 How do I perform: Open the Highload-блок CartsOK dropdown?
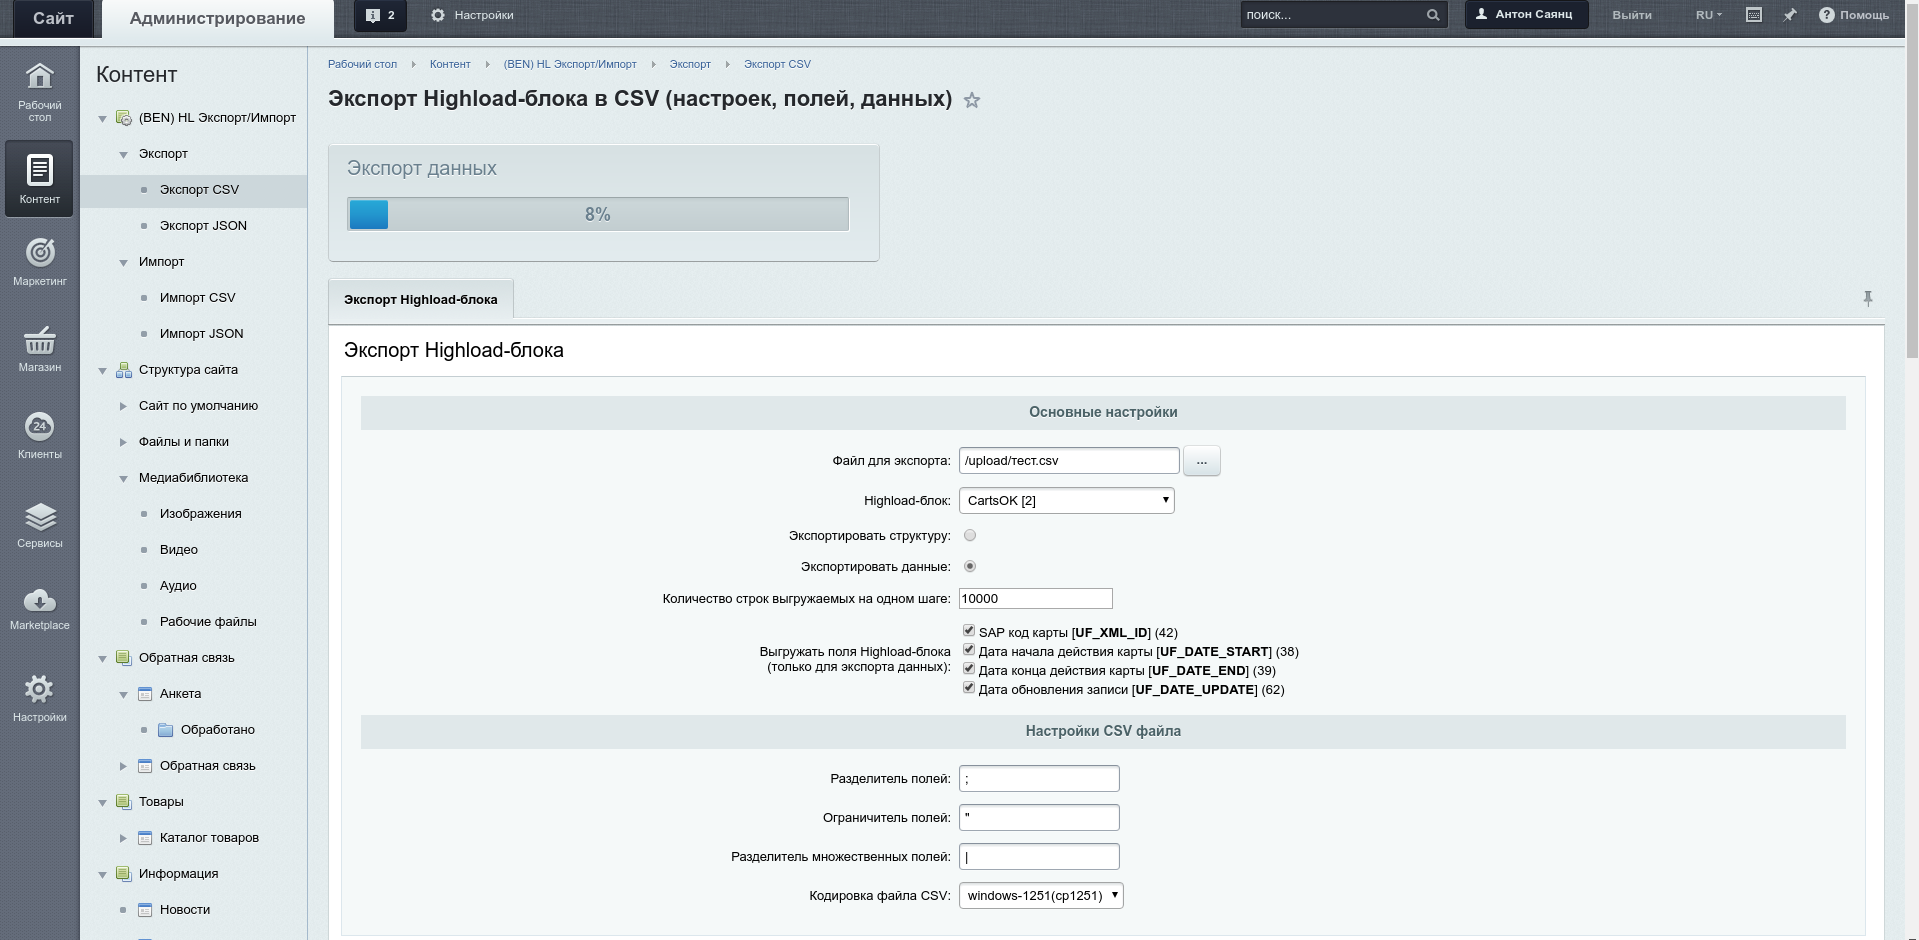tap(1067, 500)
